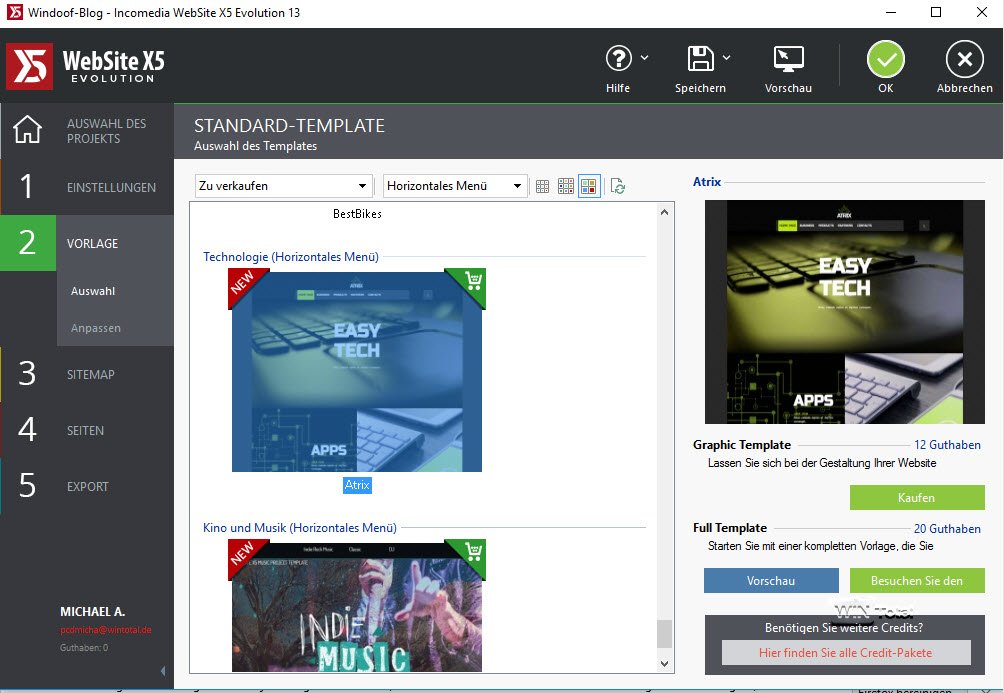This screenshot has height=693, width=1004.
Task: Click the Kaufen button
Action: [917, 498]
